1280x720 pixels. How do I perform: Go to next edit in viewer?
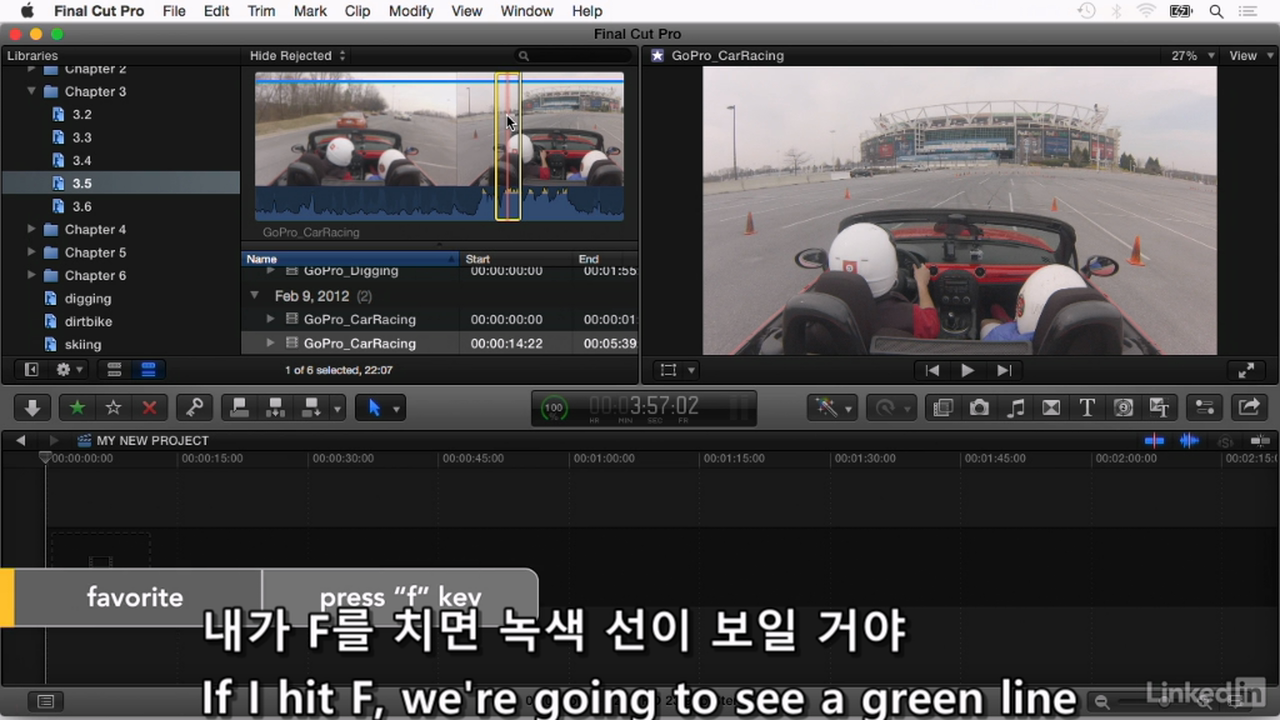coord(1004,370)
